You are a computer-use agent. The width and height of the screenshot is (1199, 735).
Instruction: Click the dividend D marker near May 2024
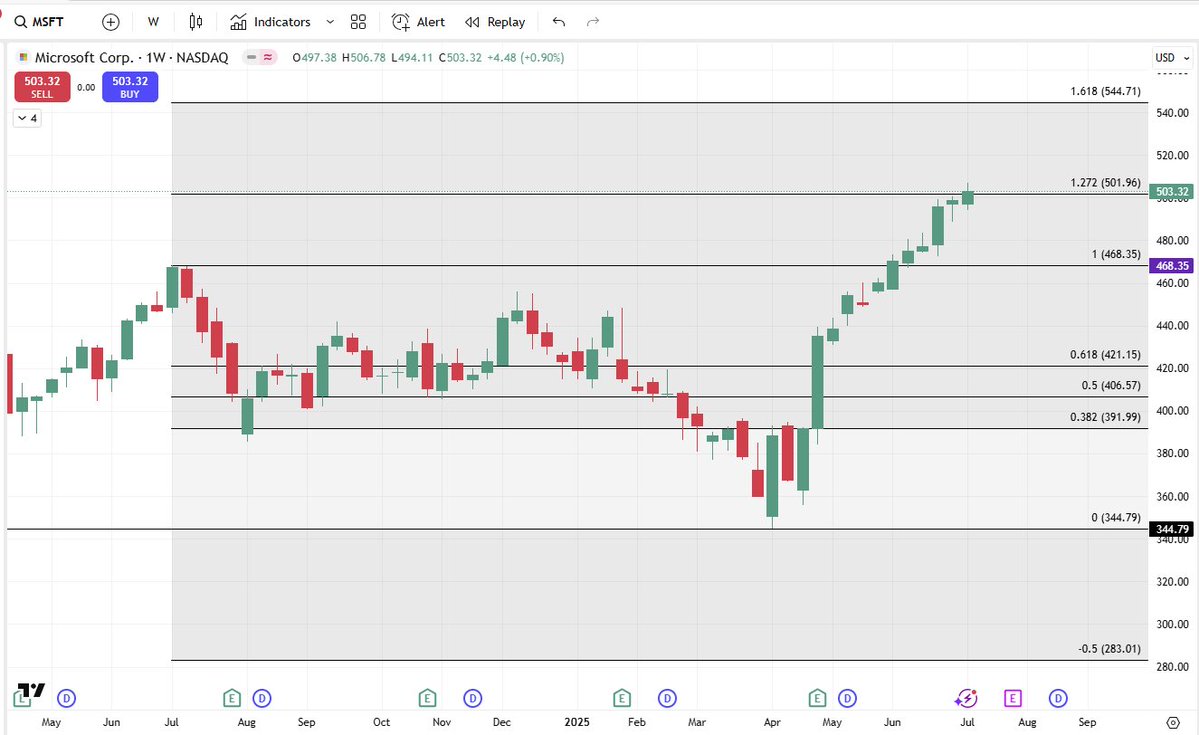(x=67, y=698)
